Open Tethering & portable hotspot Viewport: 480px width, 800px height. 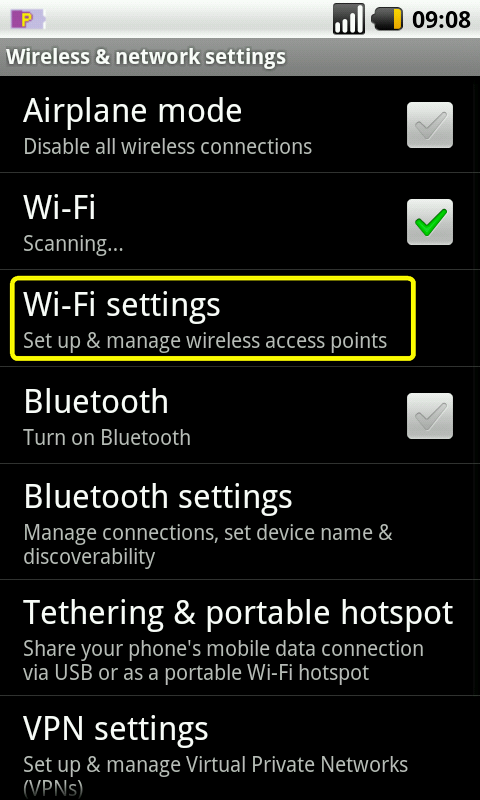click(x=240, y=637)
